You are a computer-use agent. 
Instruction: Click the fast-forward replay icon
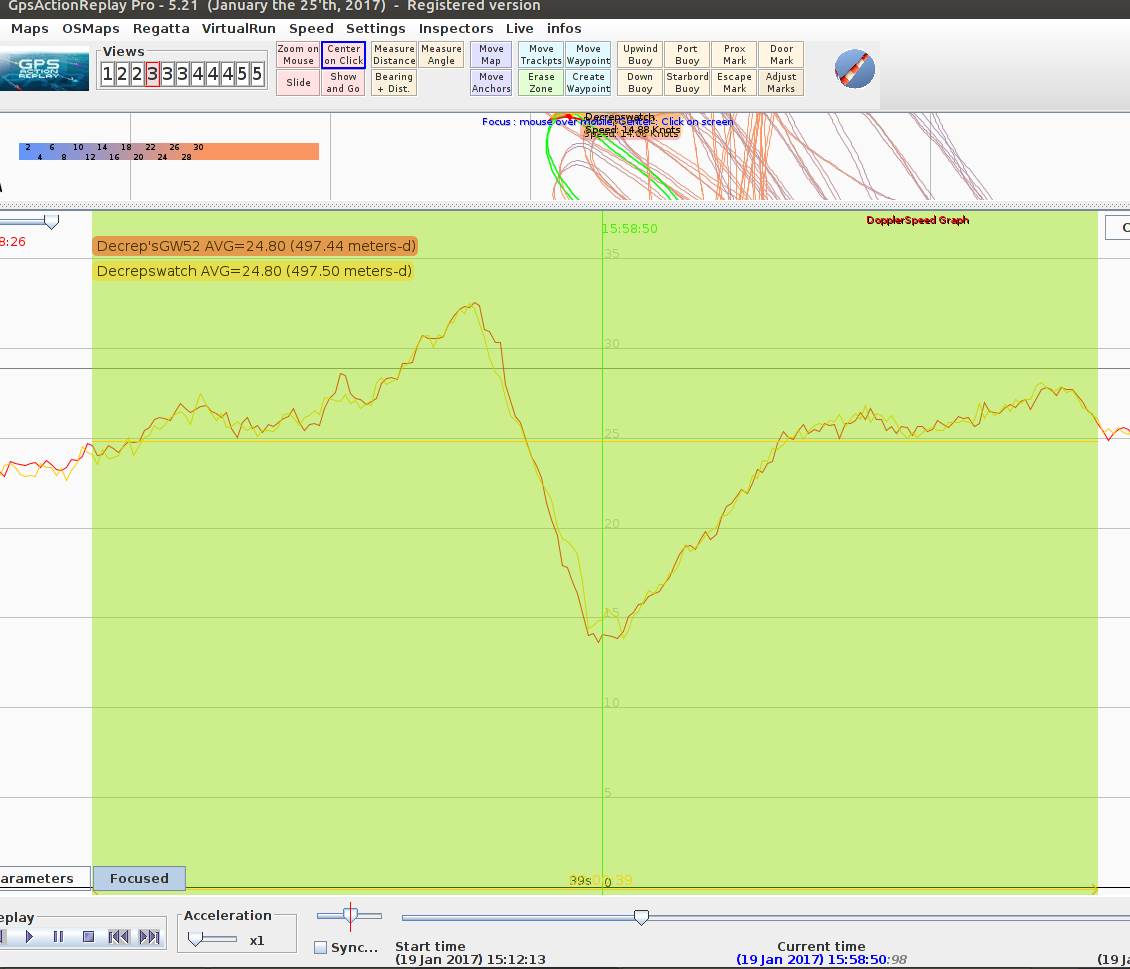click(149, 937)
